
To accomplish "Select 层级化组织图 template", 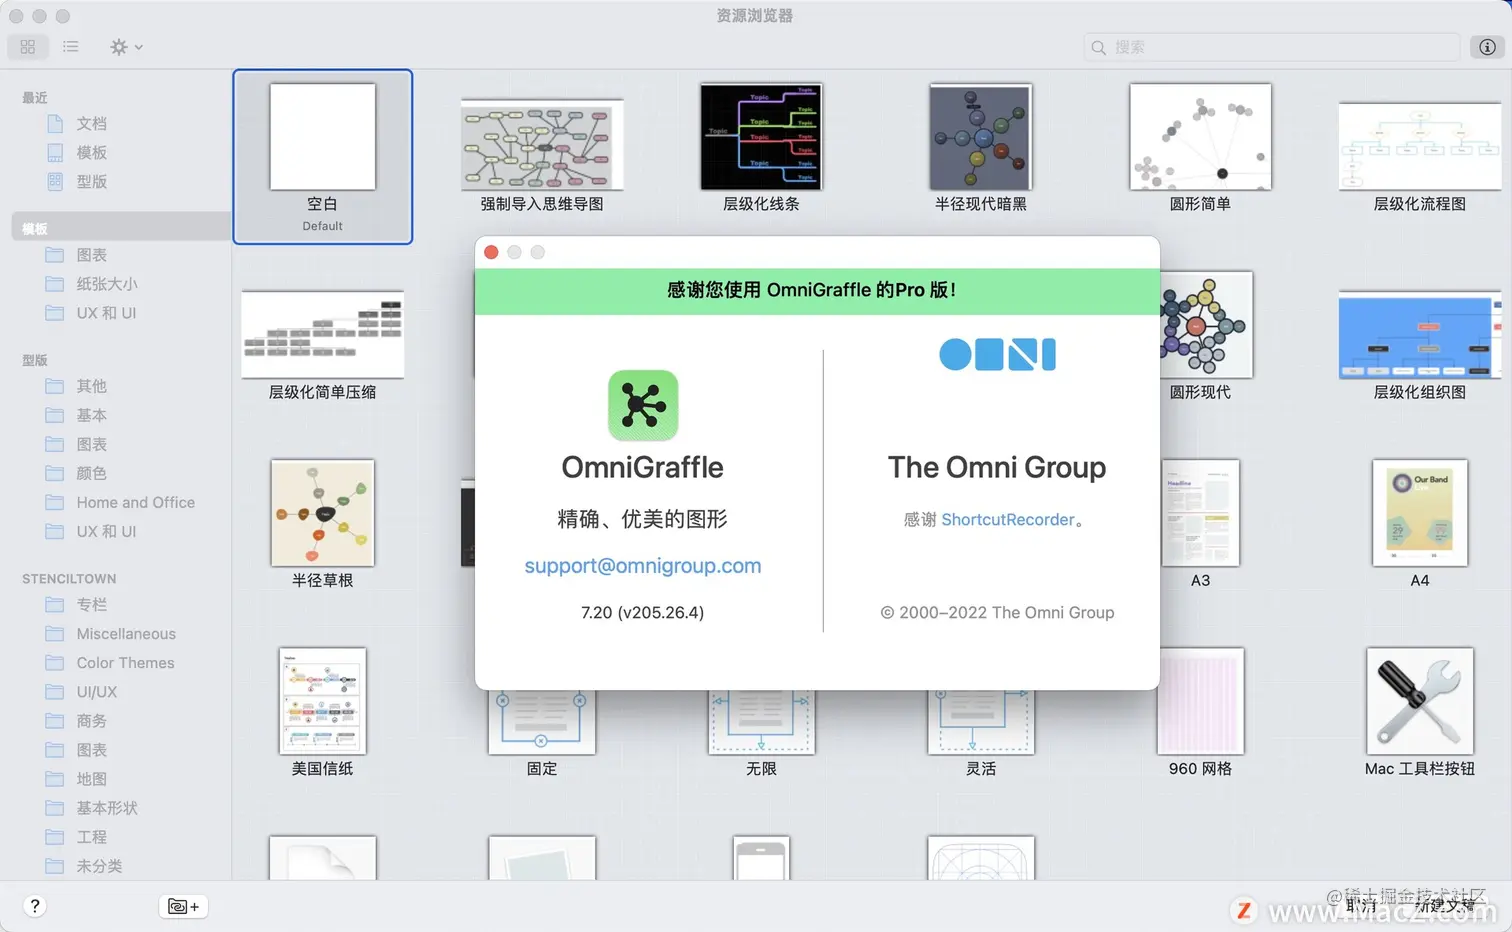I will pos(1419,335).
